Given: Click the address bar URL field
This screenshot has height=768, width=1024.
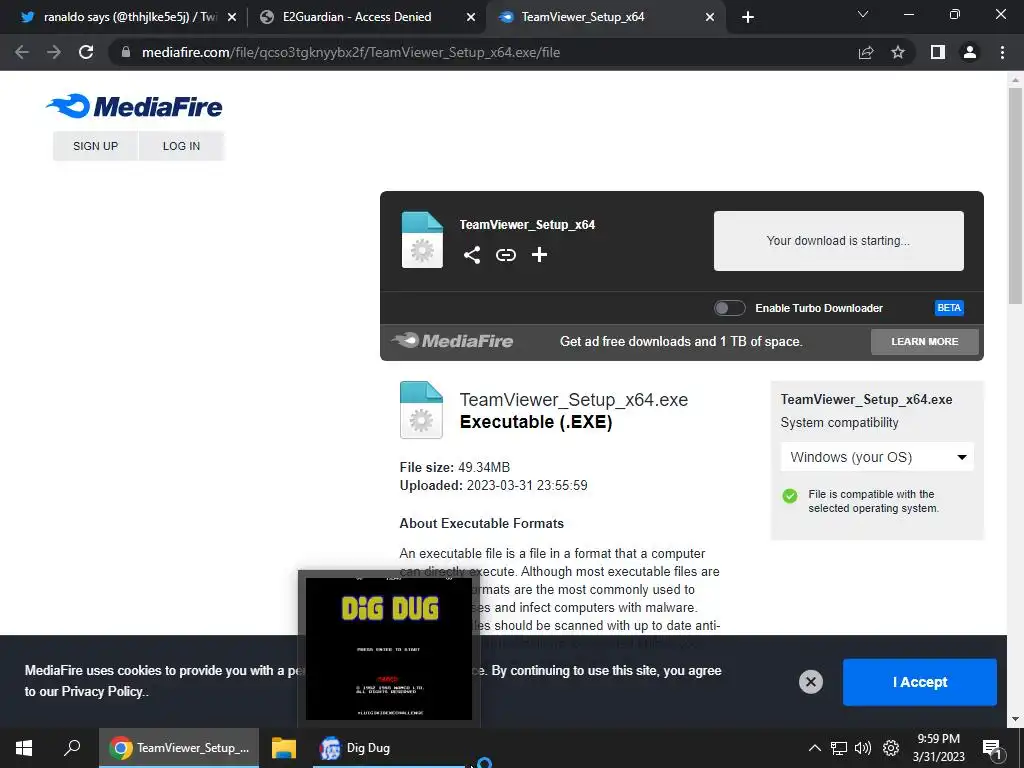Looking at the screenshot, I should [483, 52].
